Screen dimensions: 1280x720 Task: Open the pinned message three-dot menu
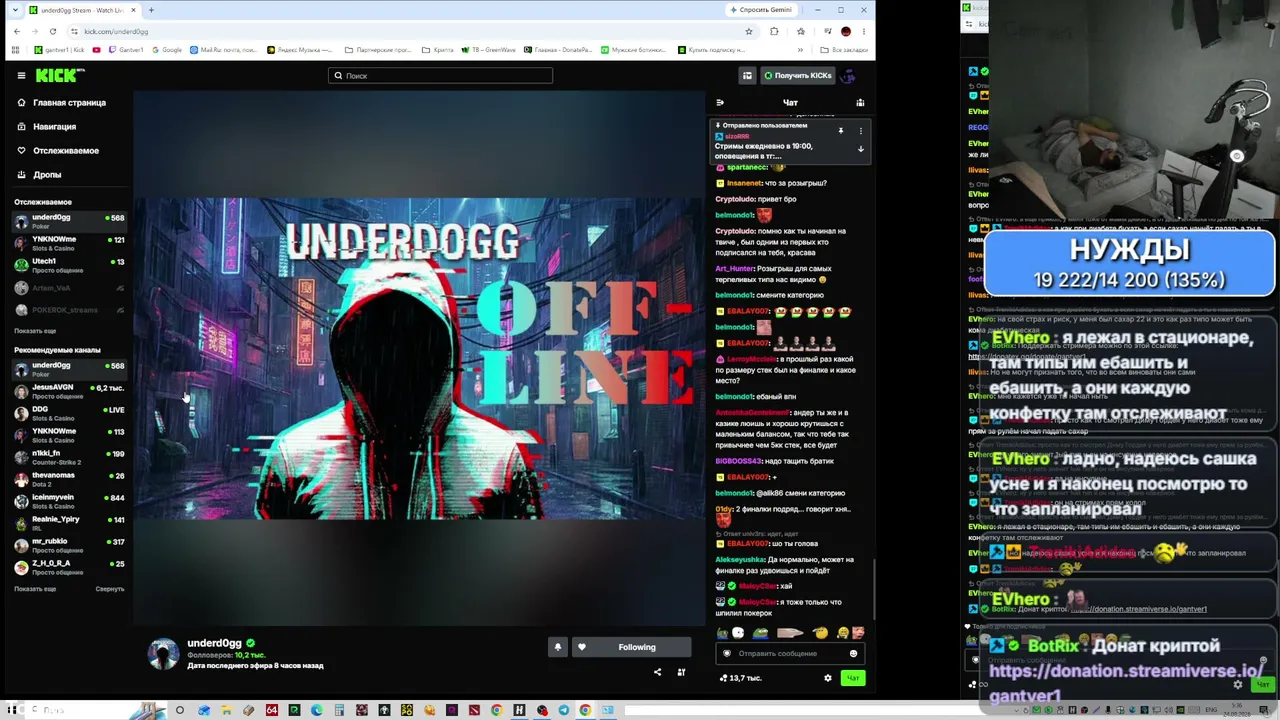click(860, 131)
